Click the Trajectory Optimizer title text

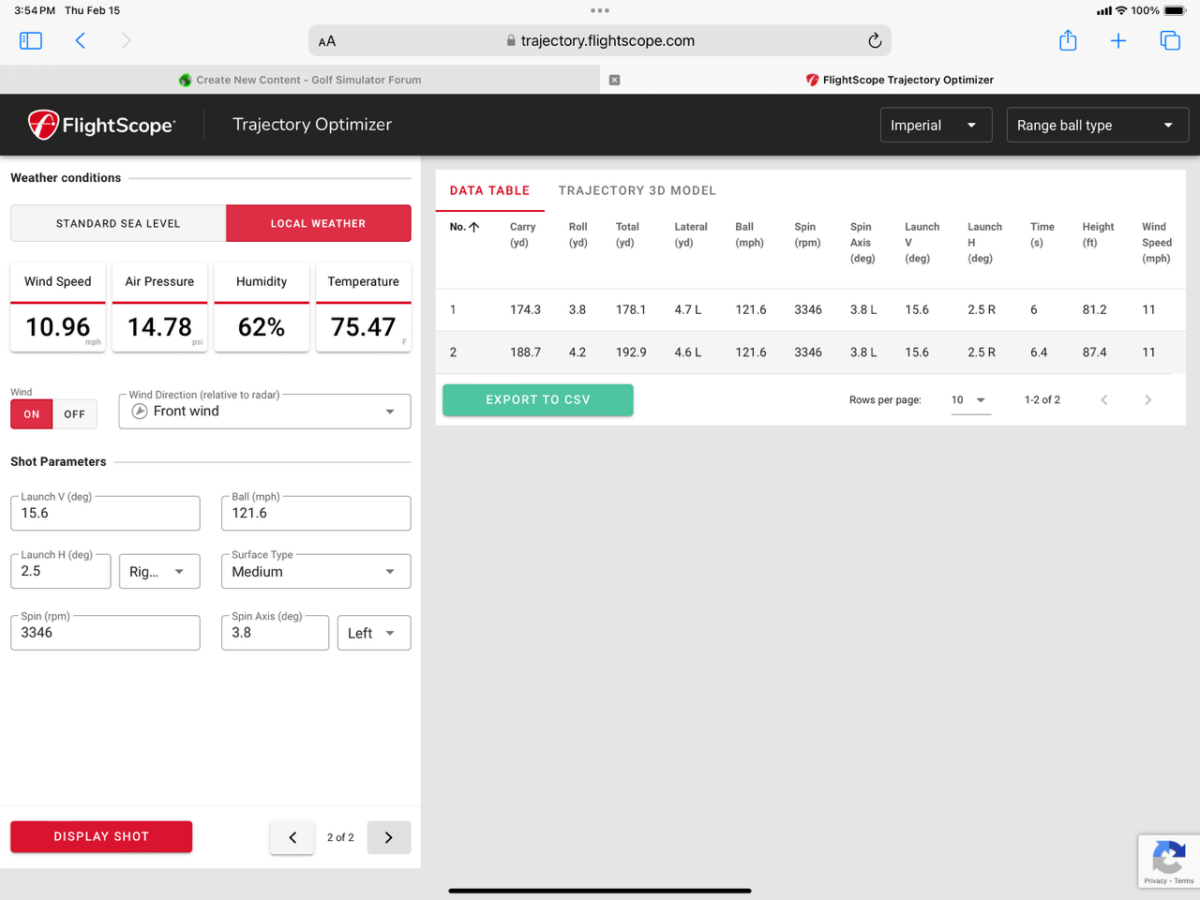(x=312, y=125)
